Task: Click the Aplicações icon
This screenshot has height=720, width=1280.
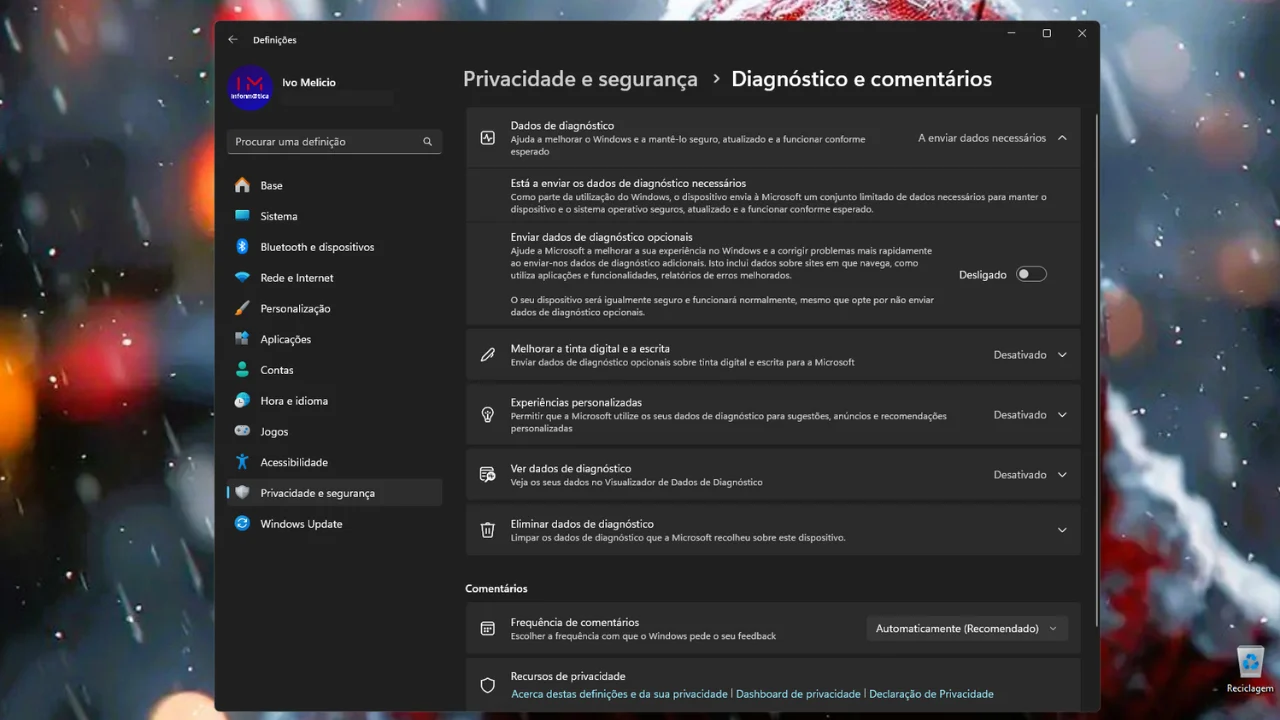Action: 242,339
